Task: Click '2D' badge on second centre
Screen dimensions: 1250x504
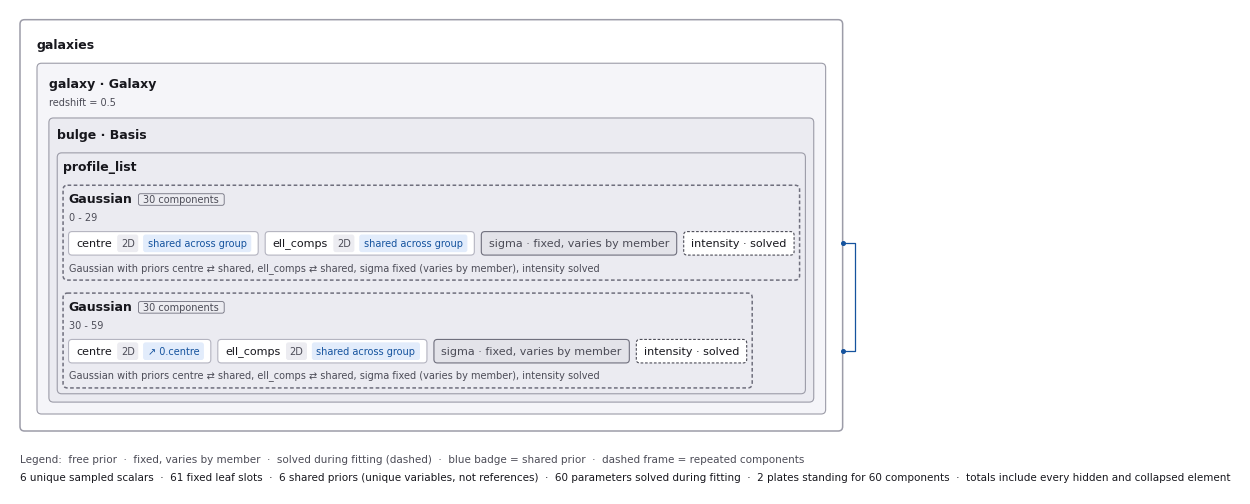Action: pos(128,352)
